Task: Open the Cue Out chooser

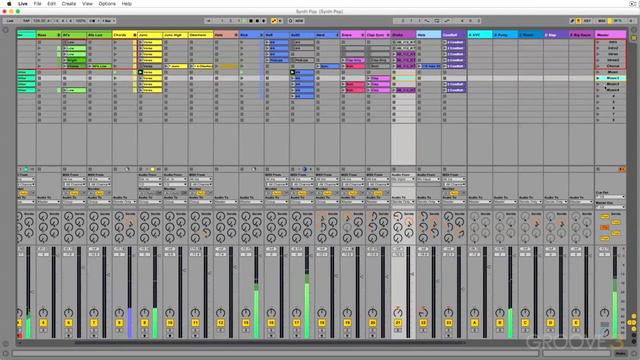Action: (x=610, y=197)
